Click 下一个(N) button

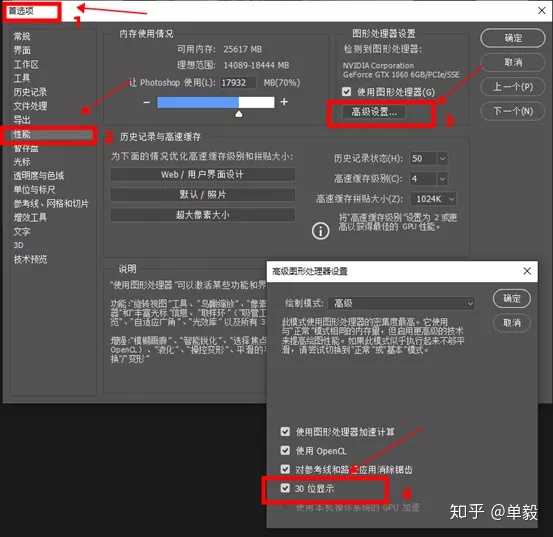[512, 111]
